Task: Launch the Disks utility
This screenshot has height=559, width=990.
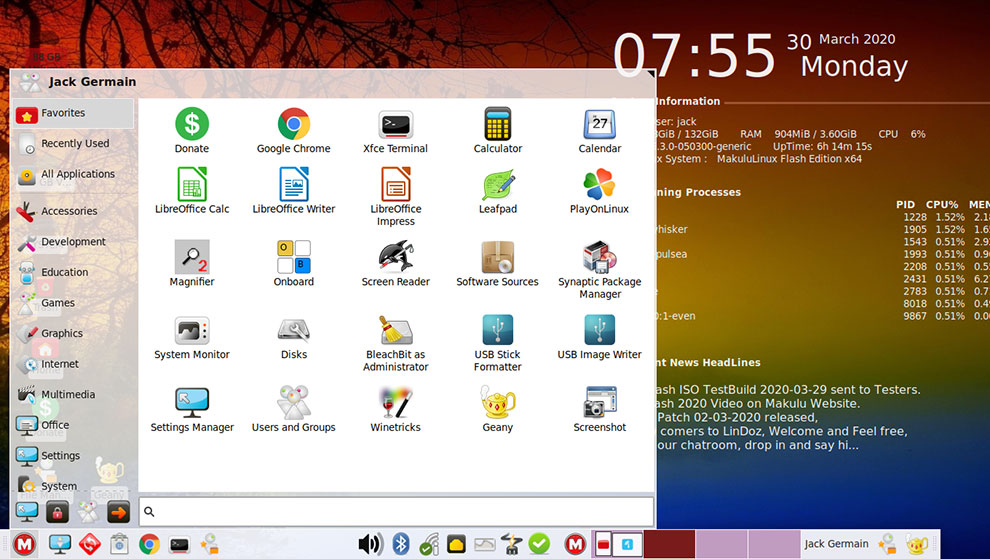Action: (x=294, y=337)
